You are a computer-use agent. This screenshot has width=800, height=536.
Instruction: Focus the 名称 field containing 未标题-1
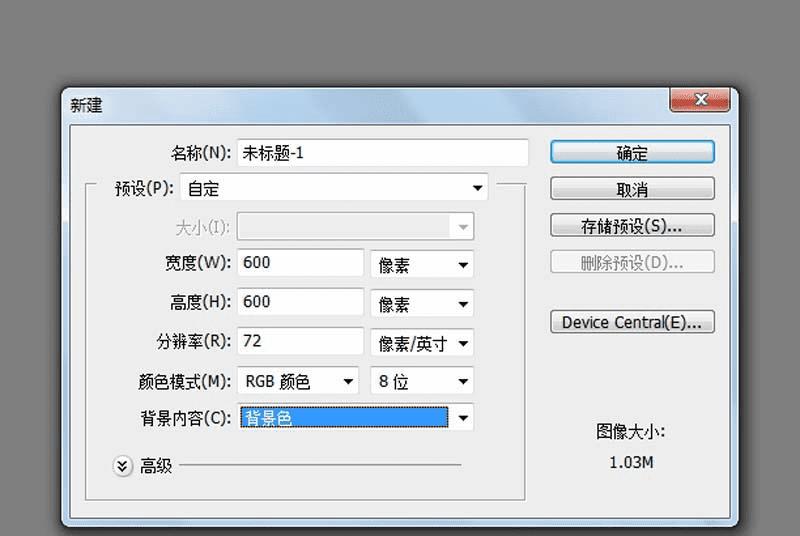tap(383, 152)
